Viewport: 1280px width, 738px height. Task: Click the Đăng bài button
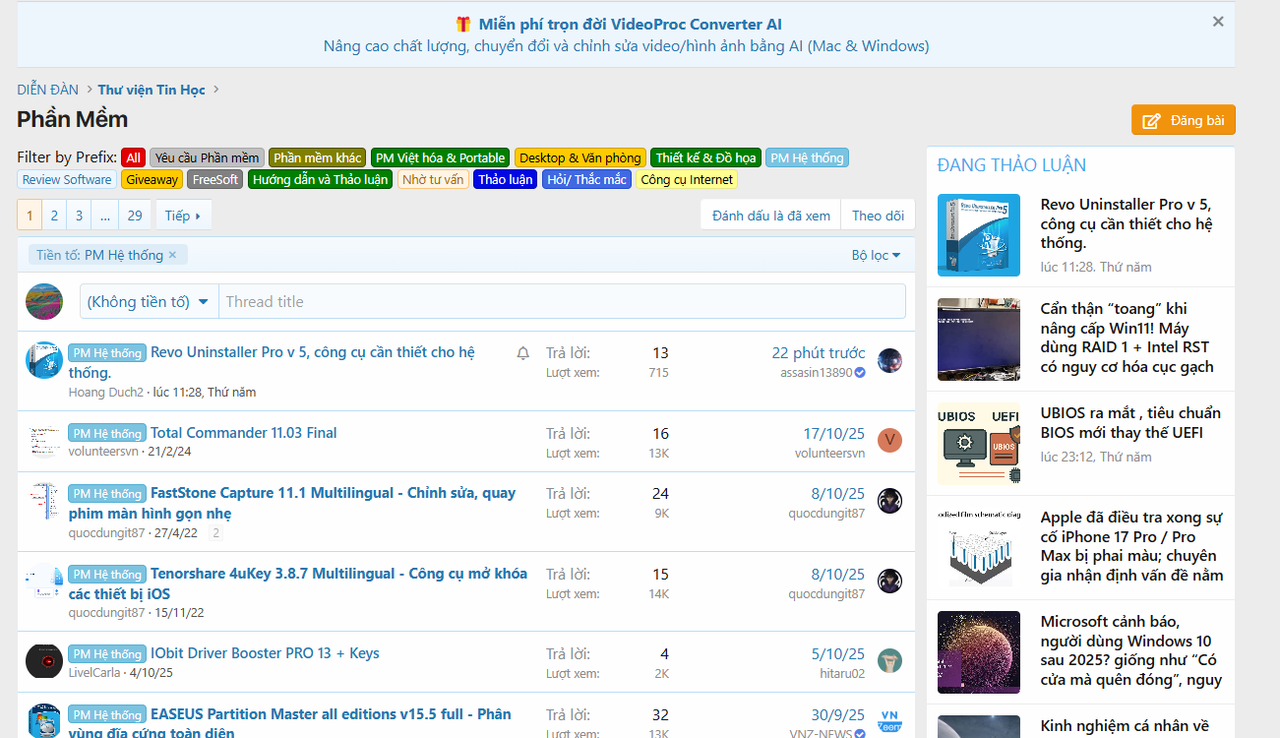[1184, 120]
